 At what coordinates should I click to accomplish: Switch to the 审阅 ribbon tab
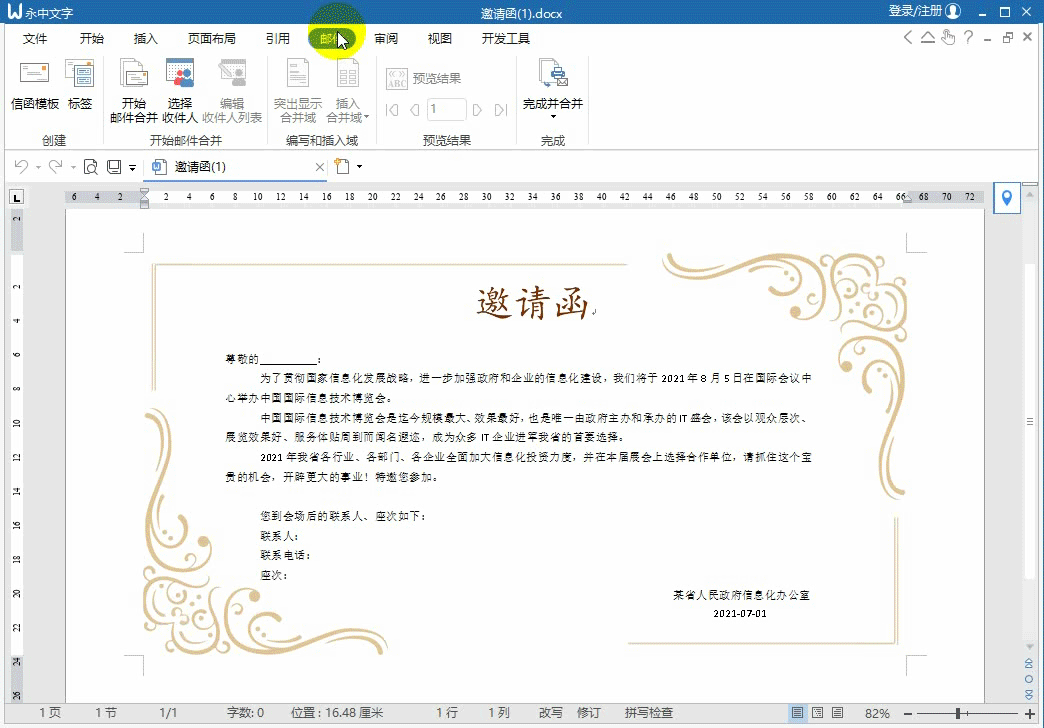pos(386,37)
